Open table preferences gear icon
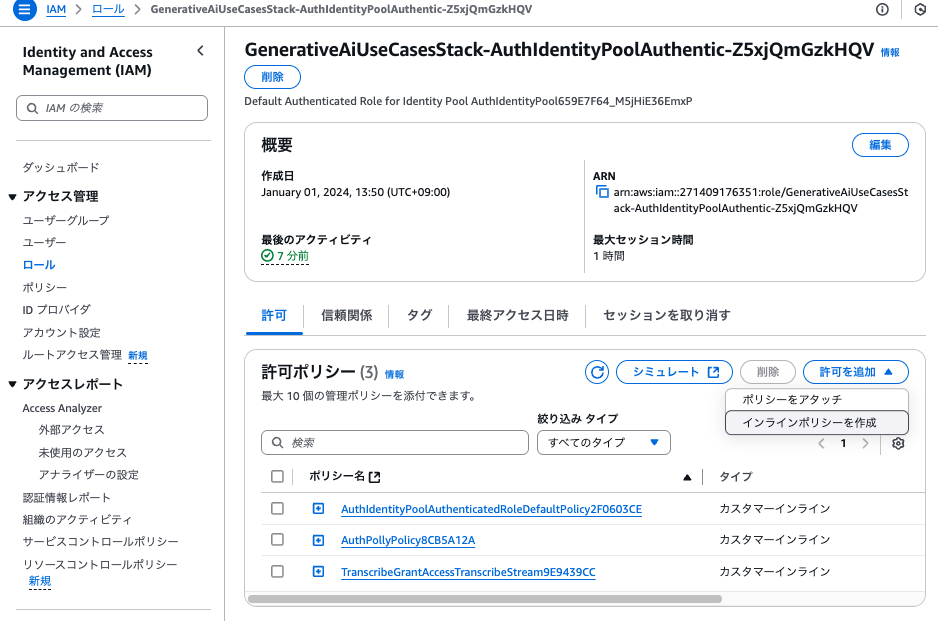 [x=897, y=443]
